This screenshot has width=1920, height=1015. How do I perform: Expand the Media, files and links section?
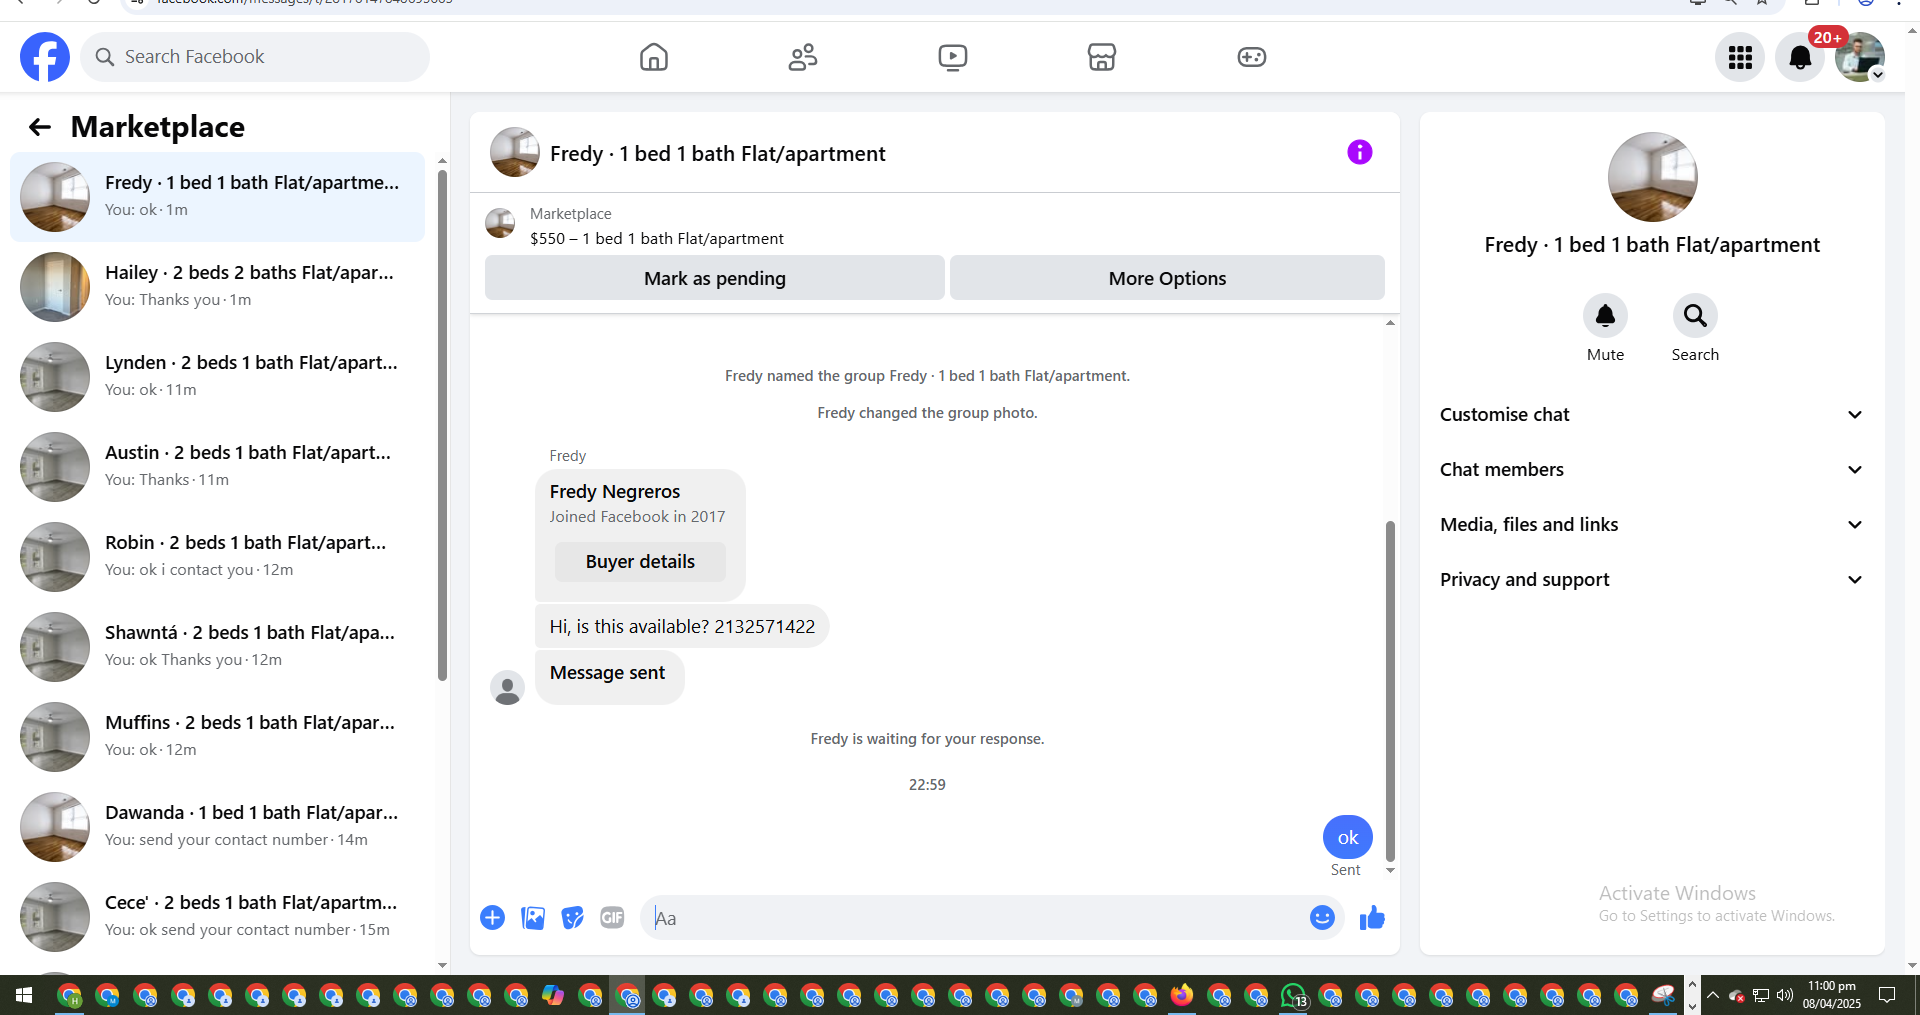1652,524
